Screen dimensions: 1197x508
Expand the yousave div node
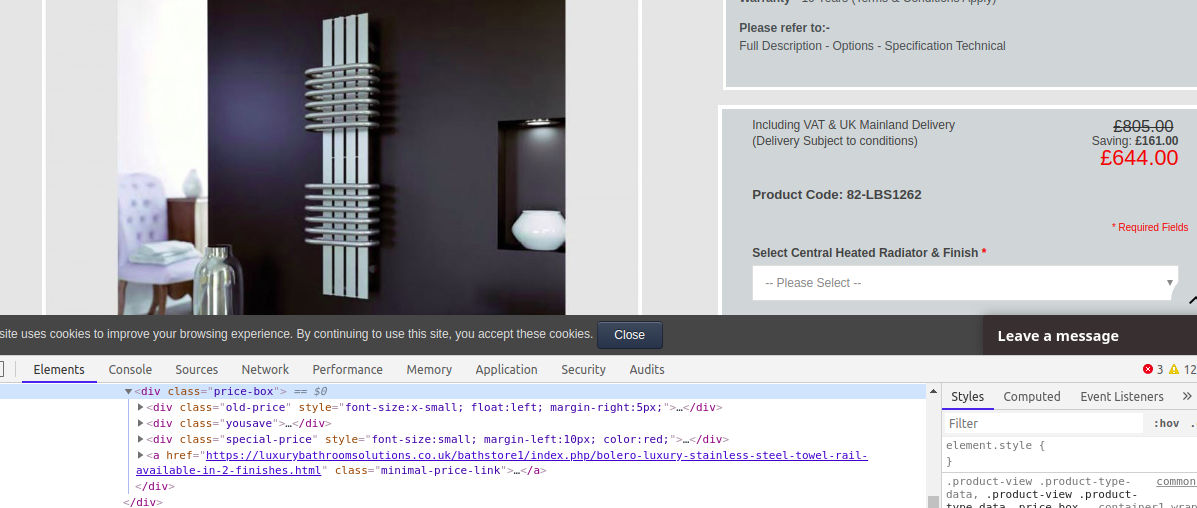[141, 424]
